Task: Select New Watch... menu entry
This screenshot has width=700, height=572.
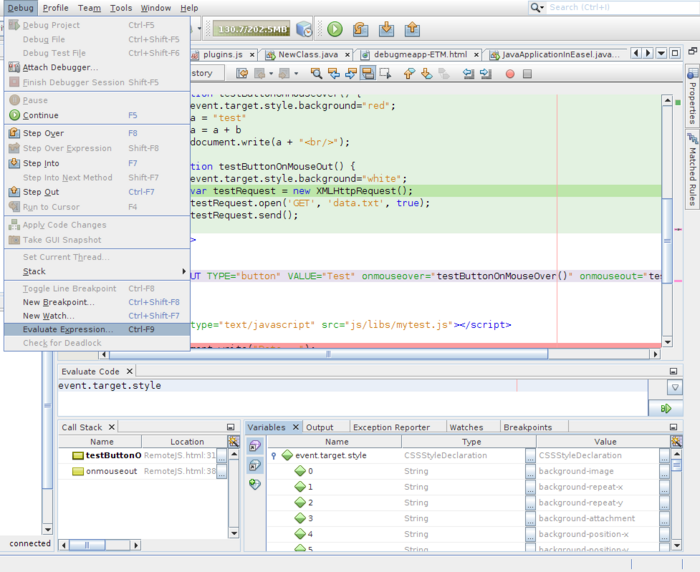Action: point(97,316)
